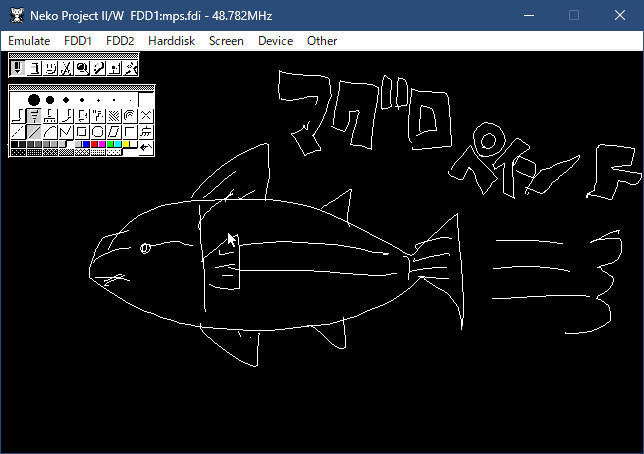
Task: Choose the largest brush size dot
Action: 33,99
